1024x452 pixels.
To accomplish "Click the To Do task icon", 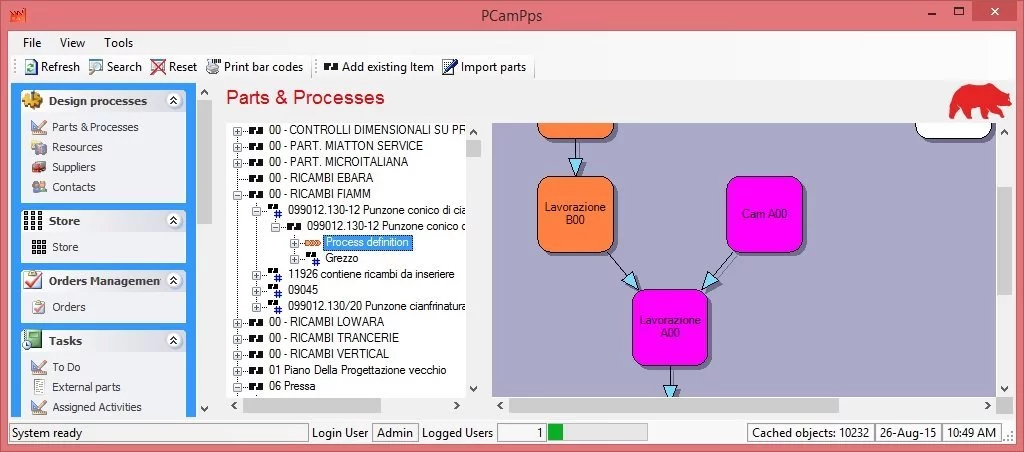I will 39,367.
